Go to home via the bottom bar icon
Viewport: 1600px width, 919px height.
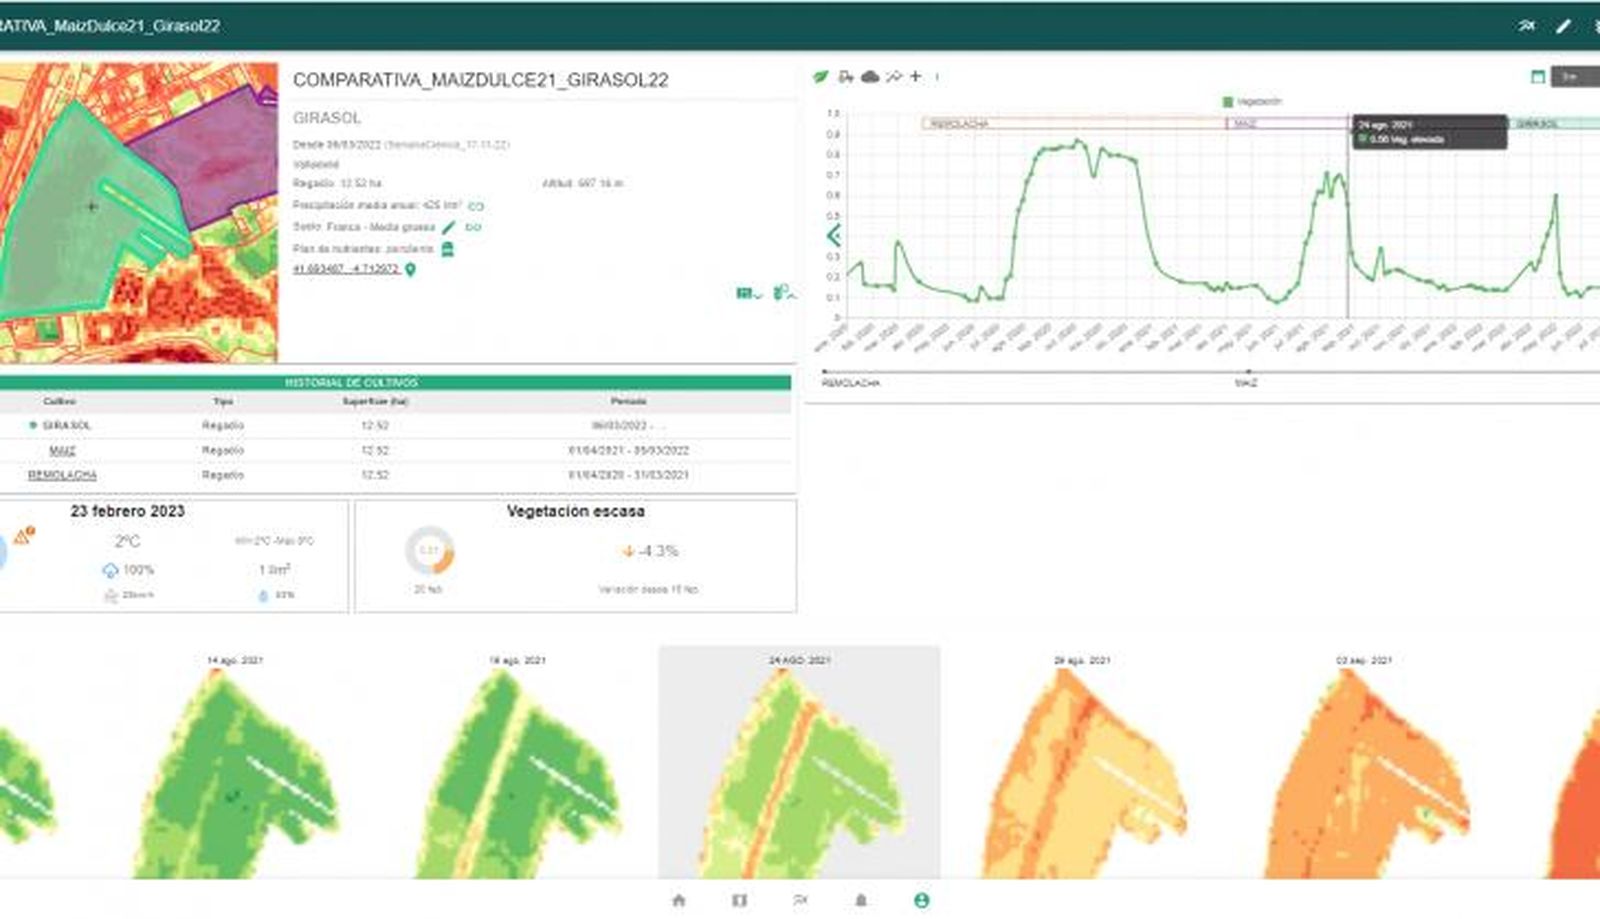[679, 900]
